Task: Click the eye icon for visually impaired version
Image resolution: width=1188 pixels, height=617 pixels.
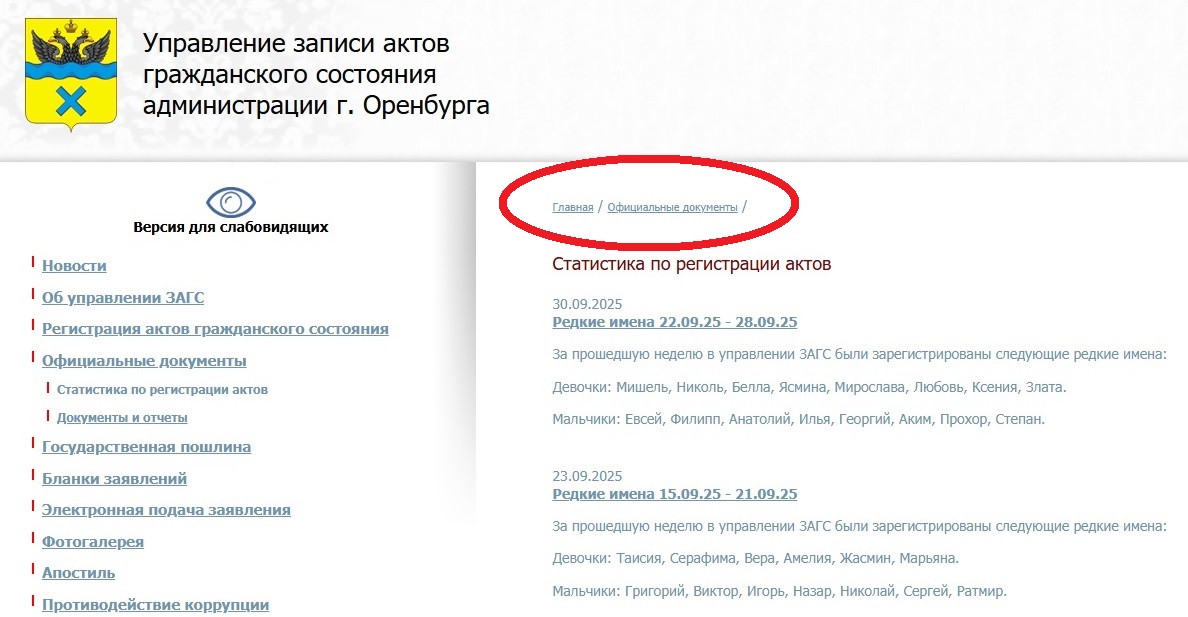Action: pos(231,202)
